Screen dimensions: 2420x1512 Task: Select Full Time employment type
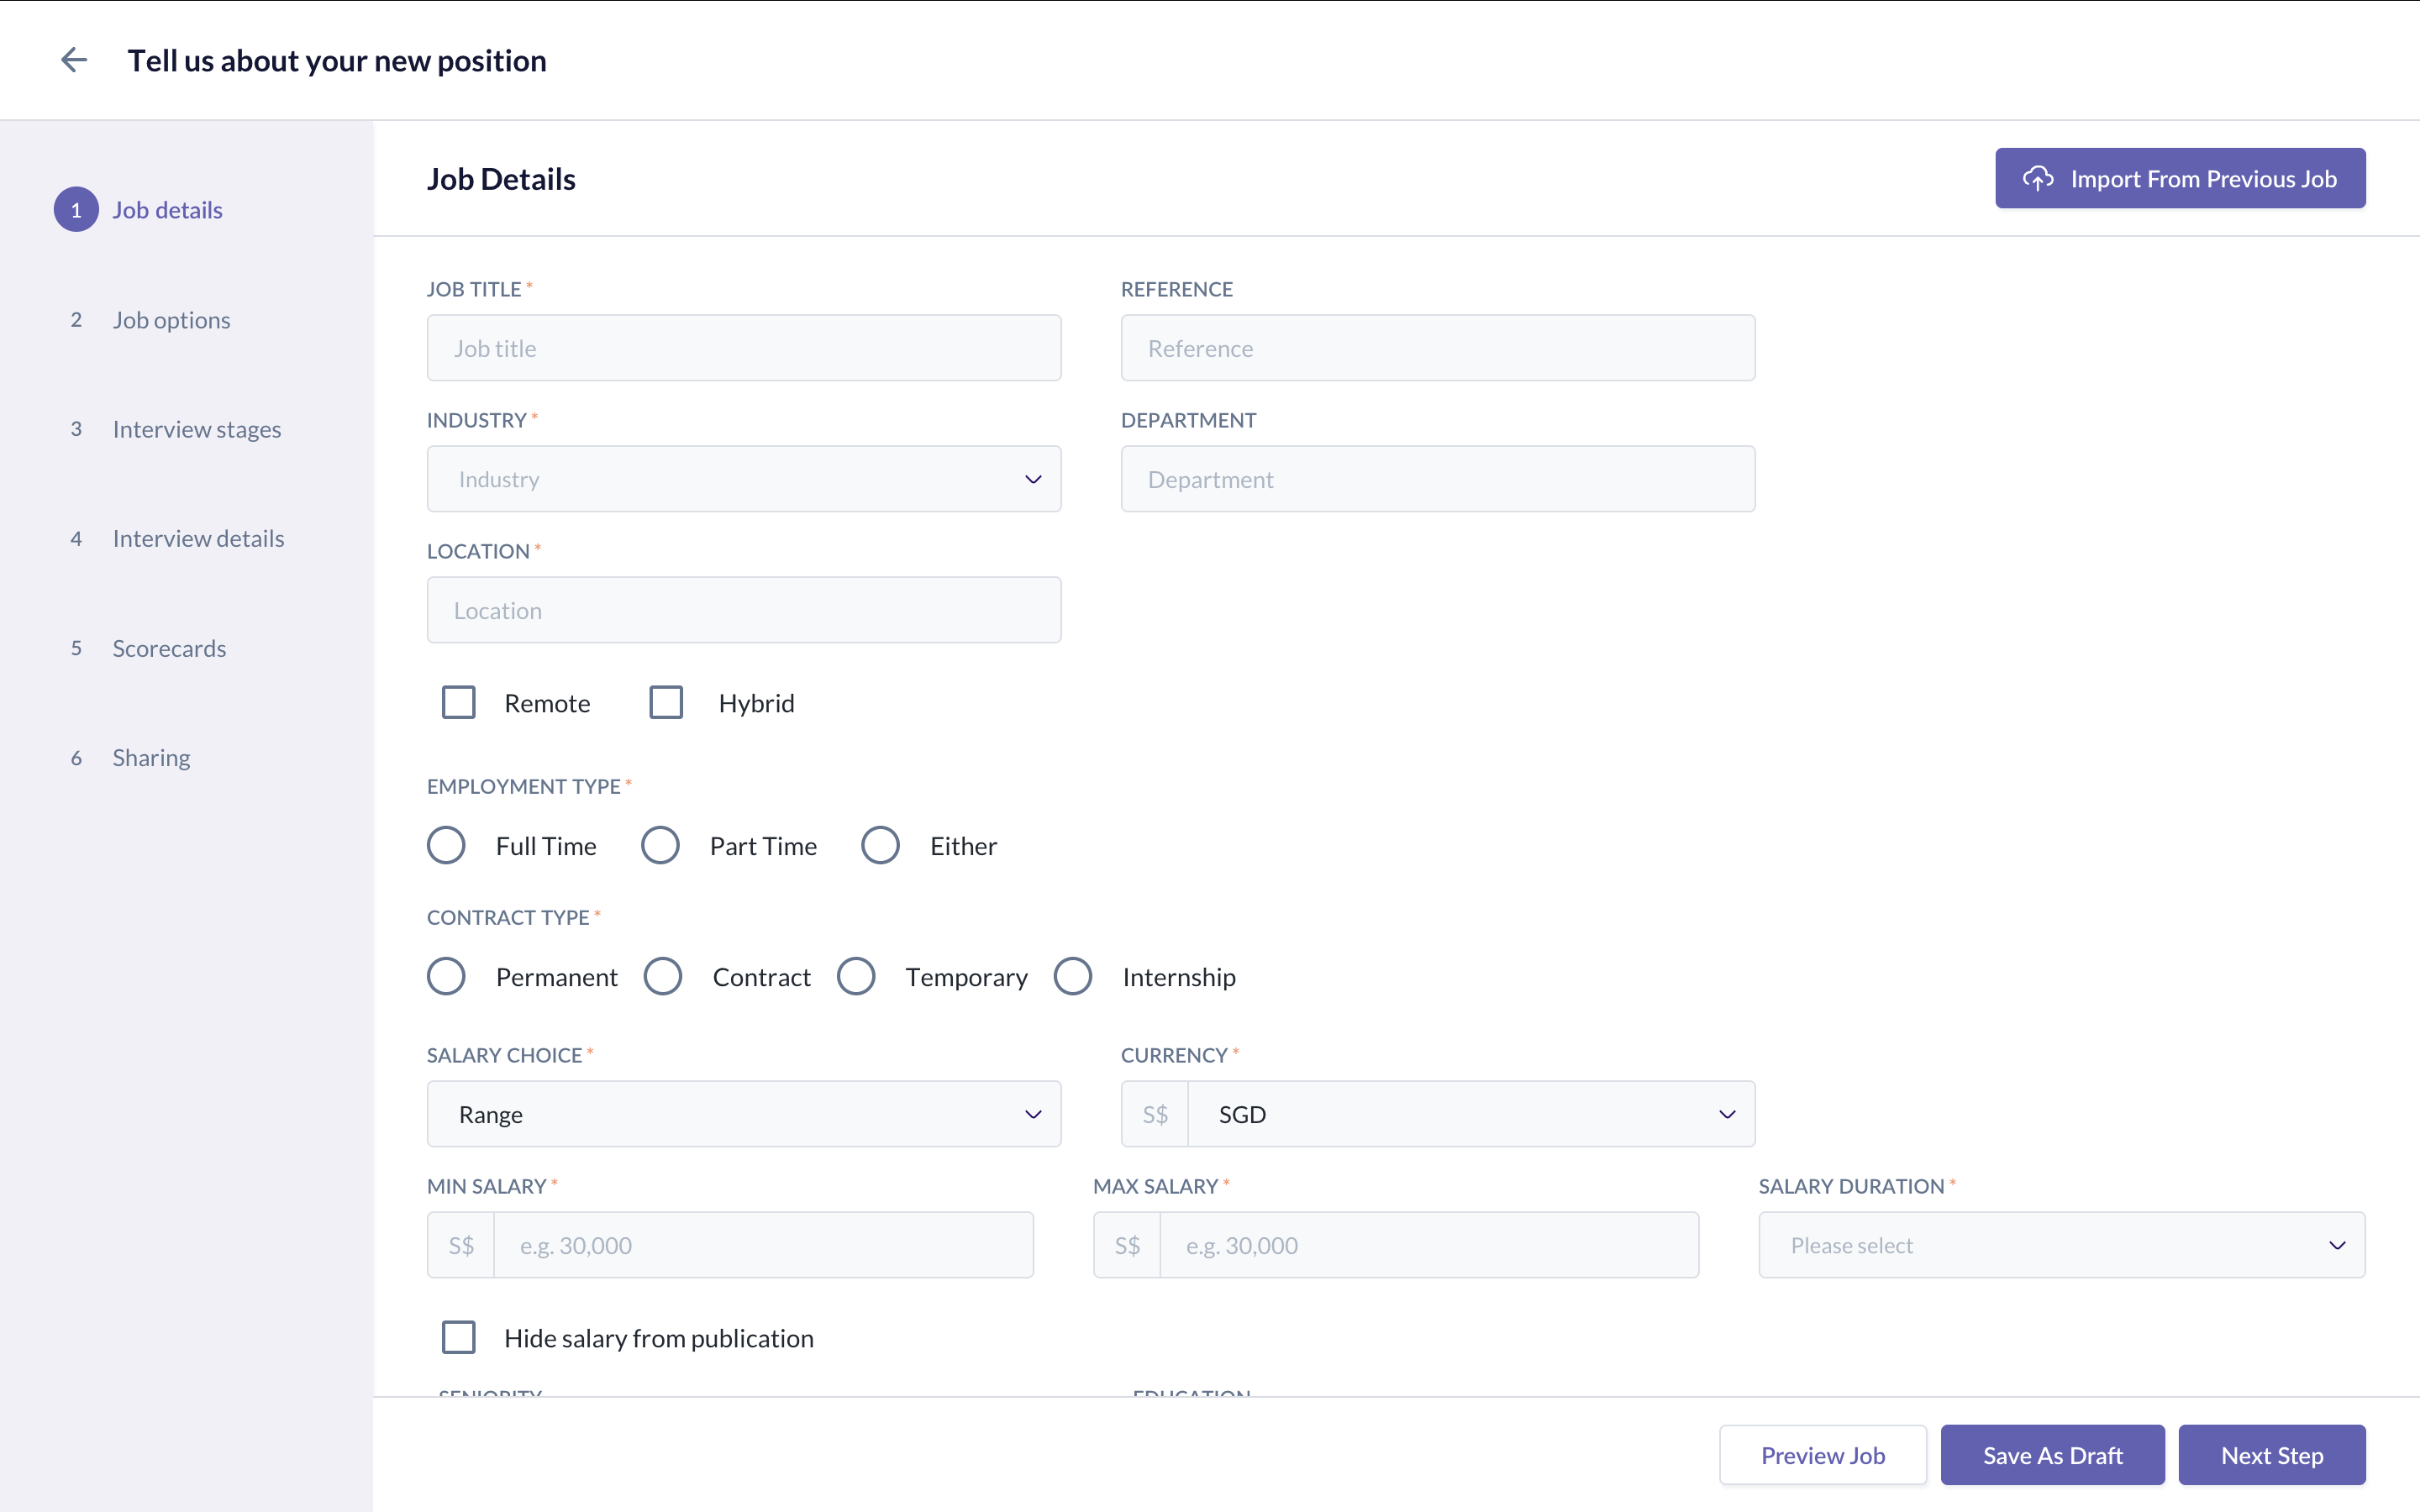tap(446, 846)
